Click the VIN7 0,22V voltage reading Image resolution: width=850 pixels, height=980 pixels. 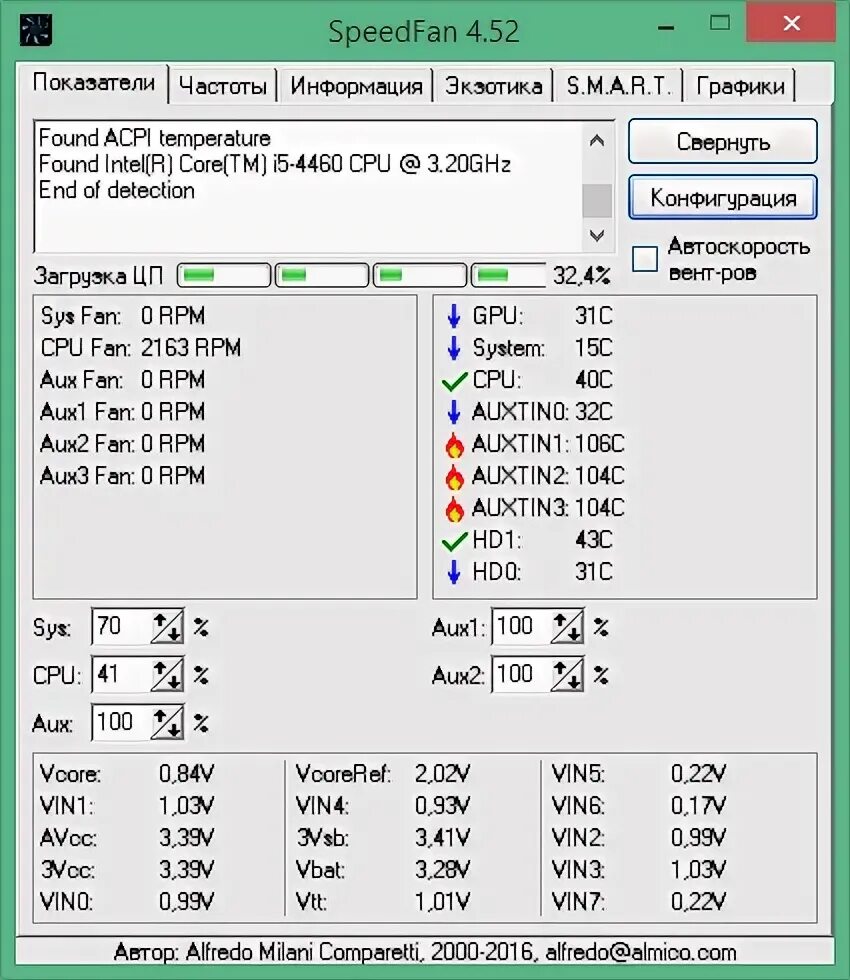click(x=639, y=901)
